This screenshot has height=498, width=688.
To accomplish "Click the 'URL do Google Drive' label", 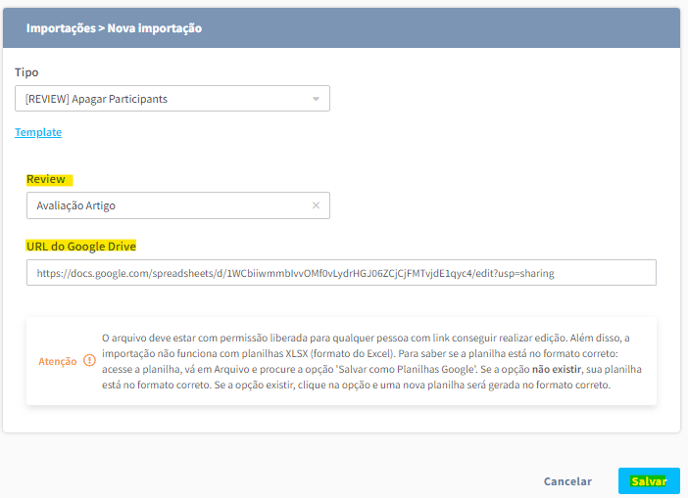I will (81, 246).
